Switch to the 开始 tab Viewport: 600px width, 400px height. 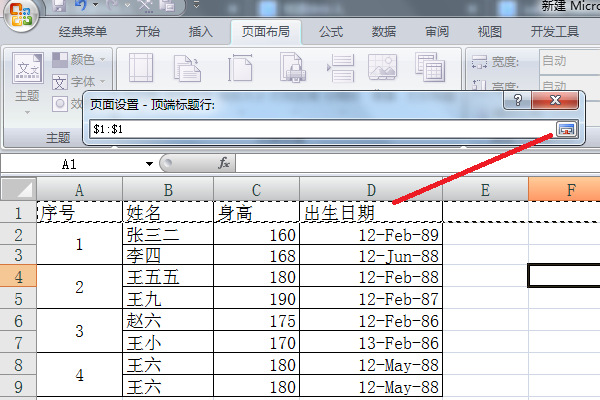(x=147, y=32)
